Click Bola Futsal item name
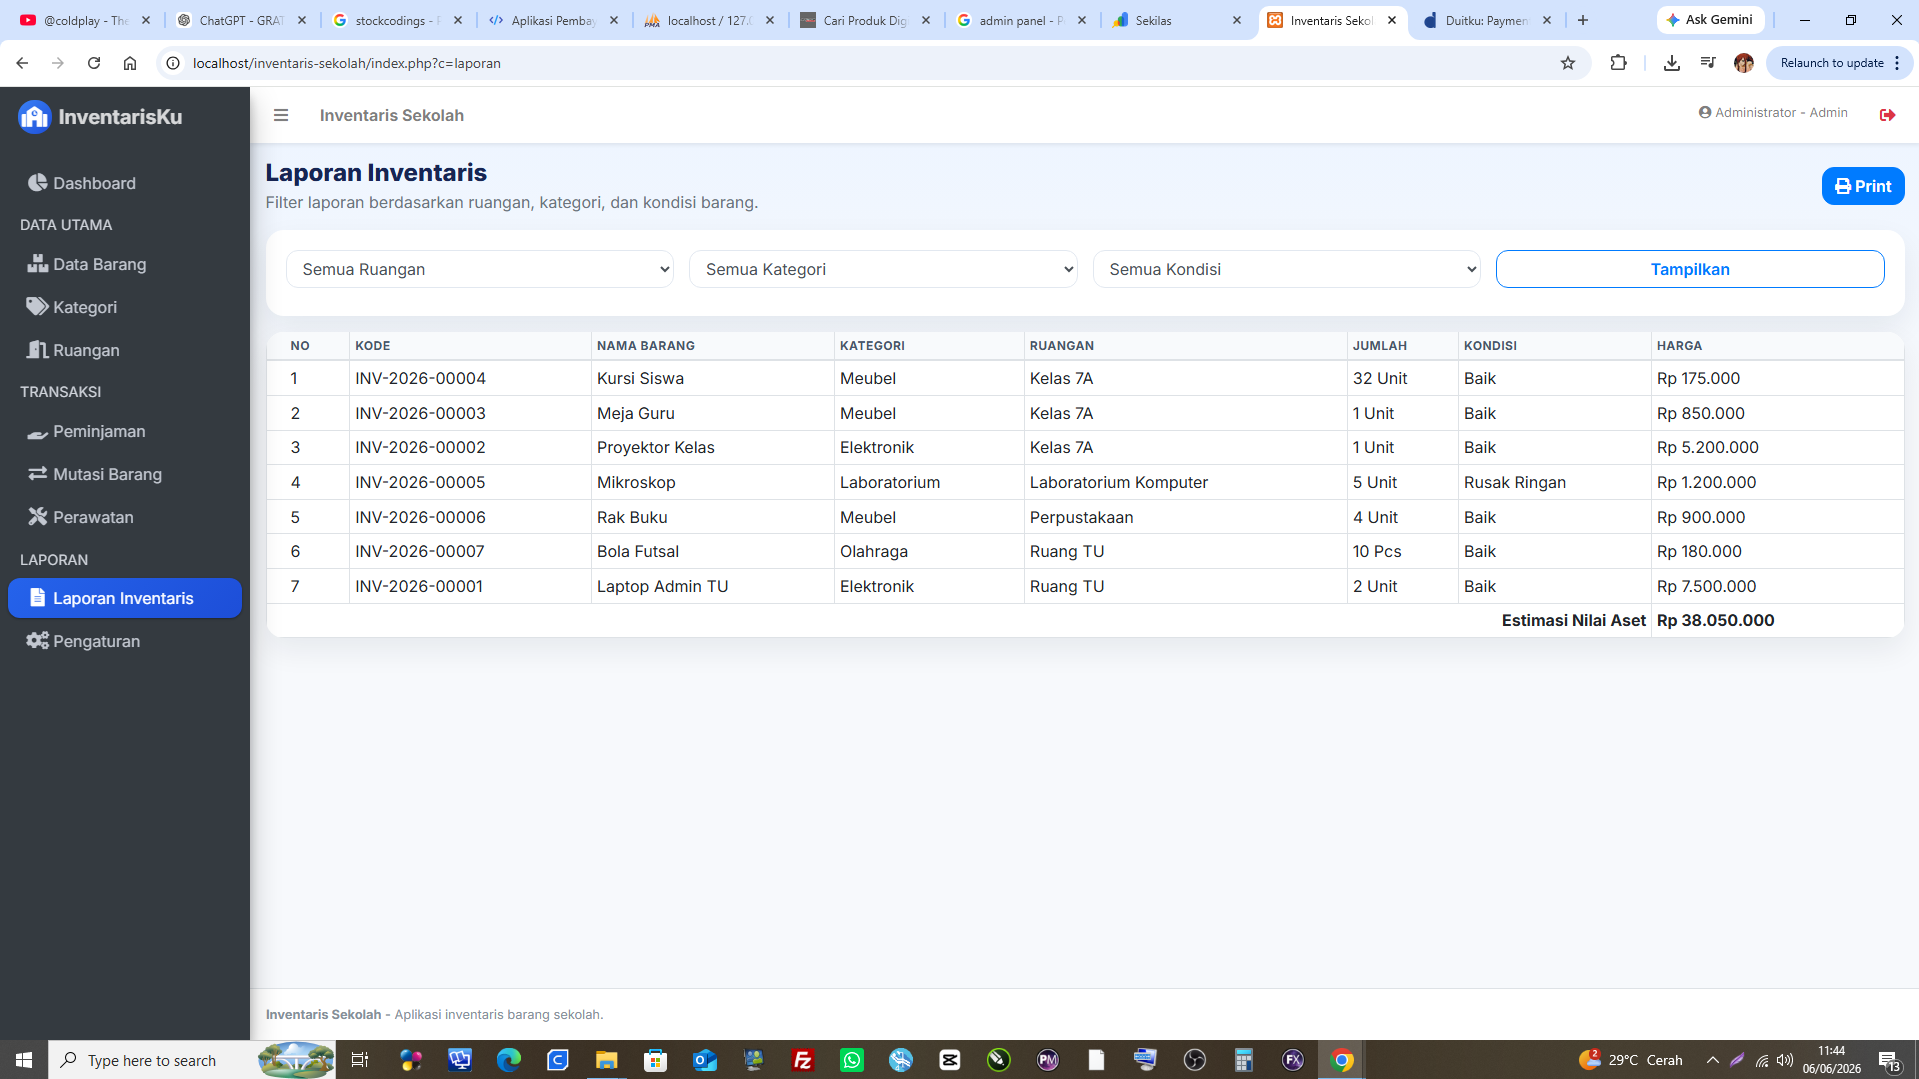This screenshot has height=1079, width=1919. pos(638,551)
